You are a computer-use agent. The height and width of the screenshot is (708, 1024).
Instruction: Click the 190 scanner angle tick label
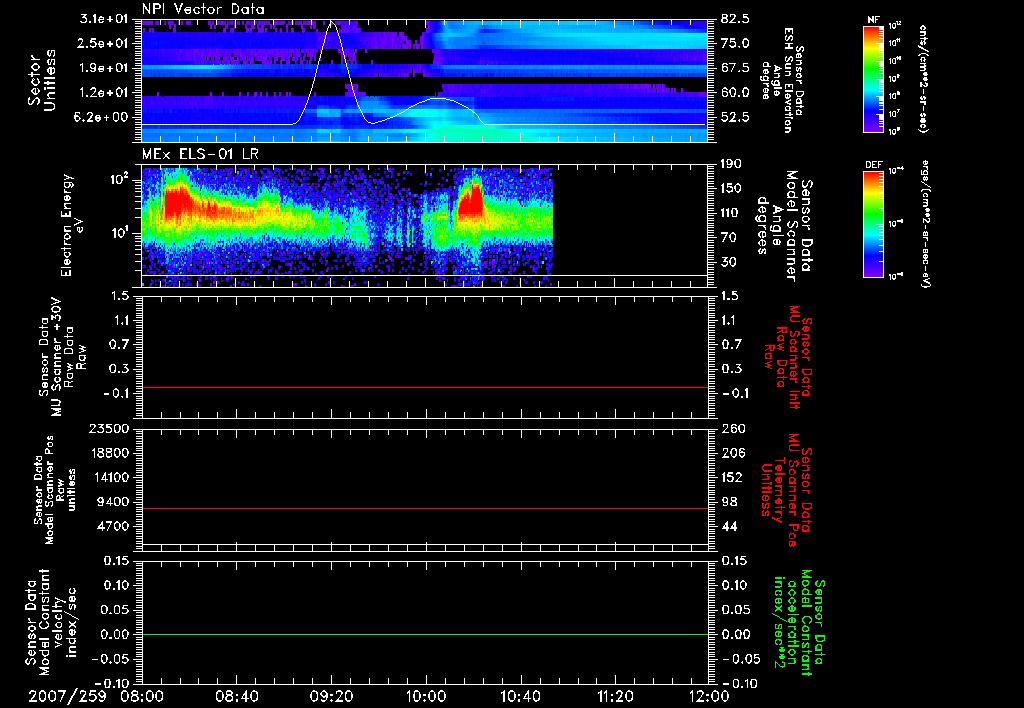732,164
